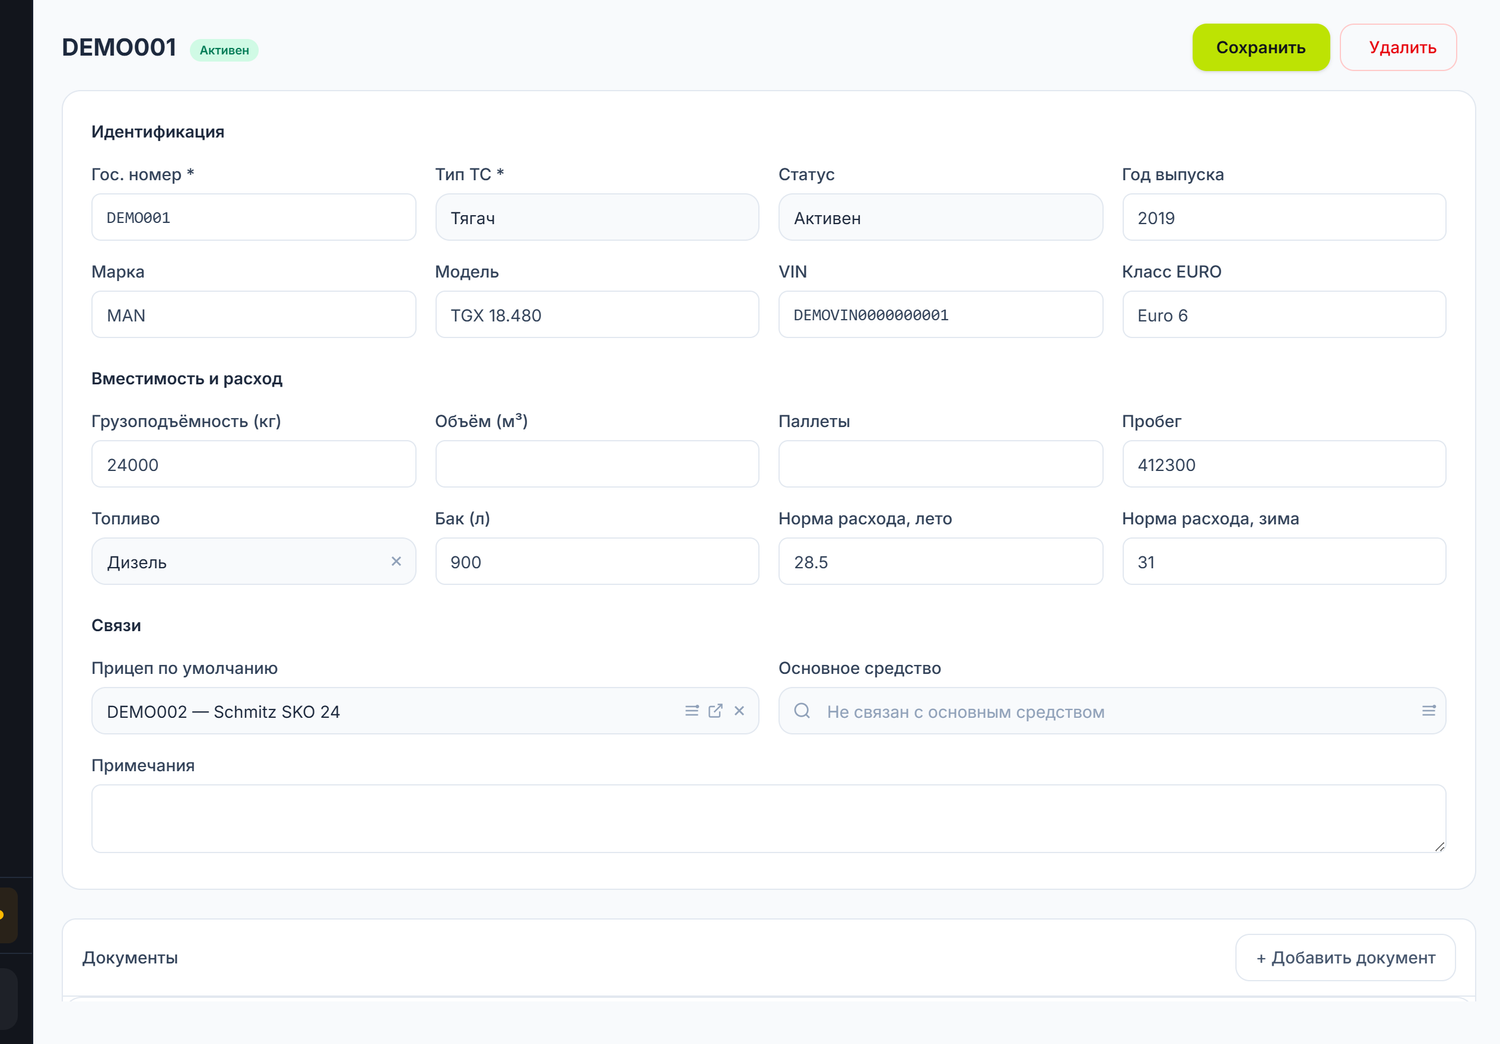The image size is (1500, 1044).
Task: Edit the Грузоподъёмность field
Action: [x=254, y=464]
